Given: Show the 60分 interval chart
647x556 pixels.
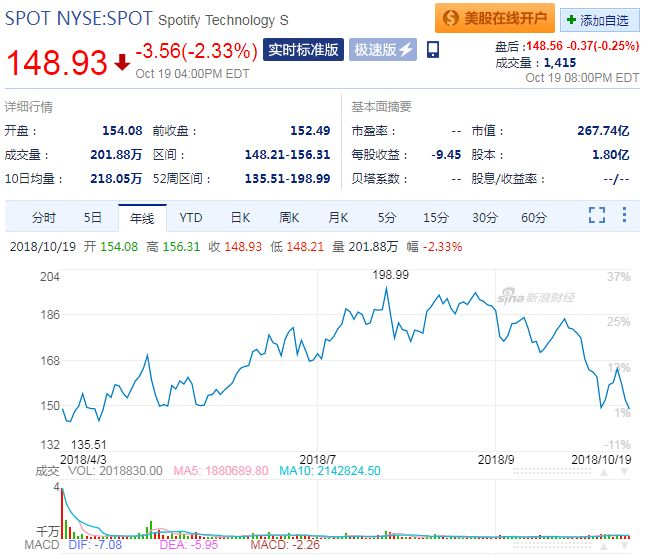Looking at the screenshot, I should coord(534,217).
